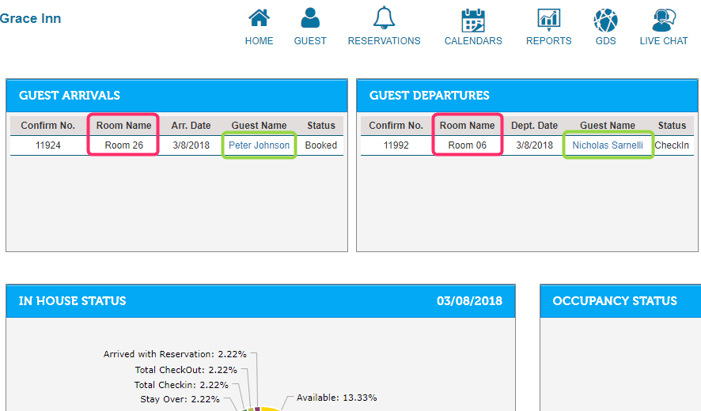Open the Live Chat headset icon
The width and height of the screenshot is (701, 411).
(663, 20)
